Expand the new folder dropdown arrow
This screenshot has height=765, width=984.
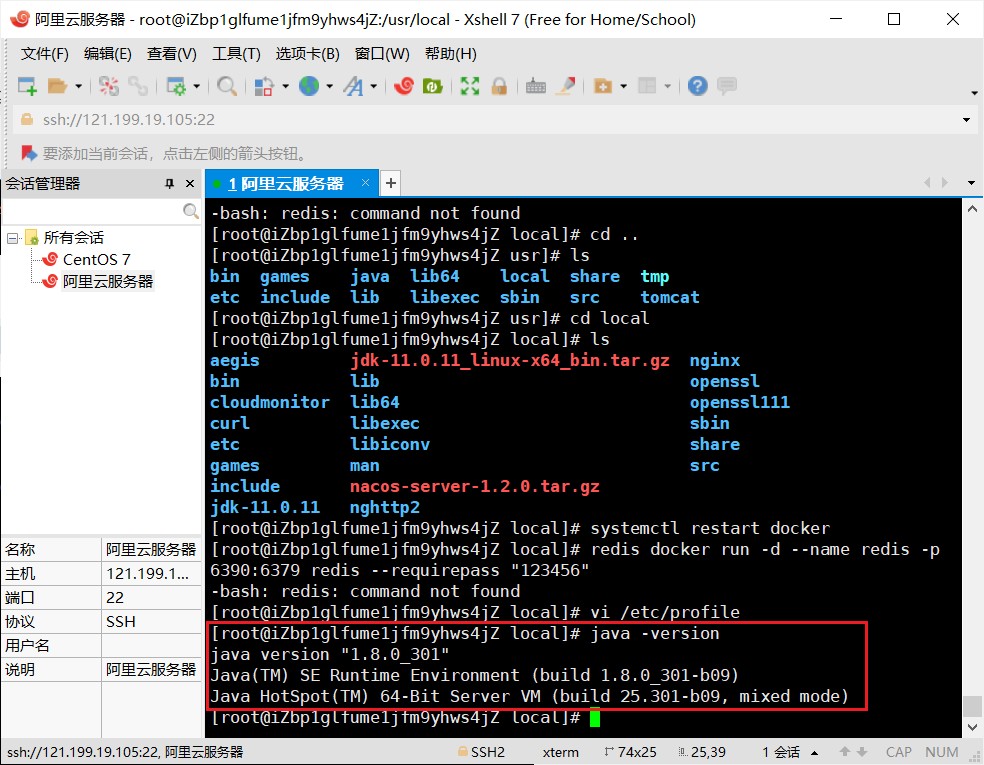point(623,86)
